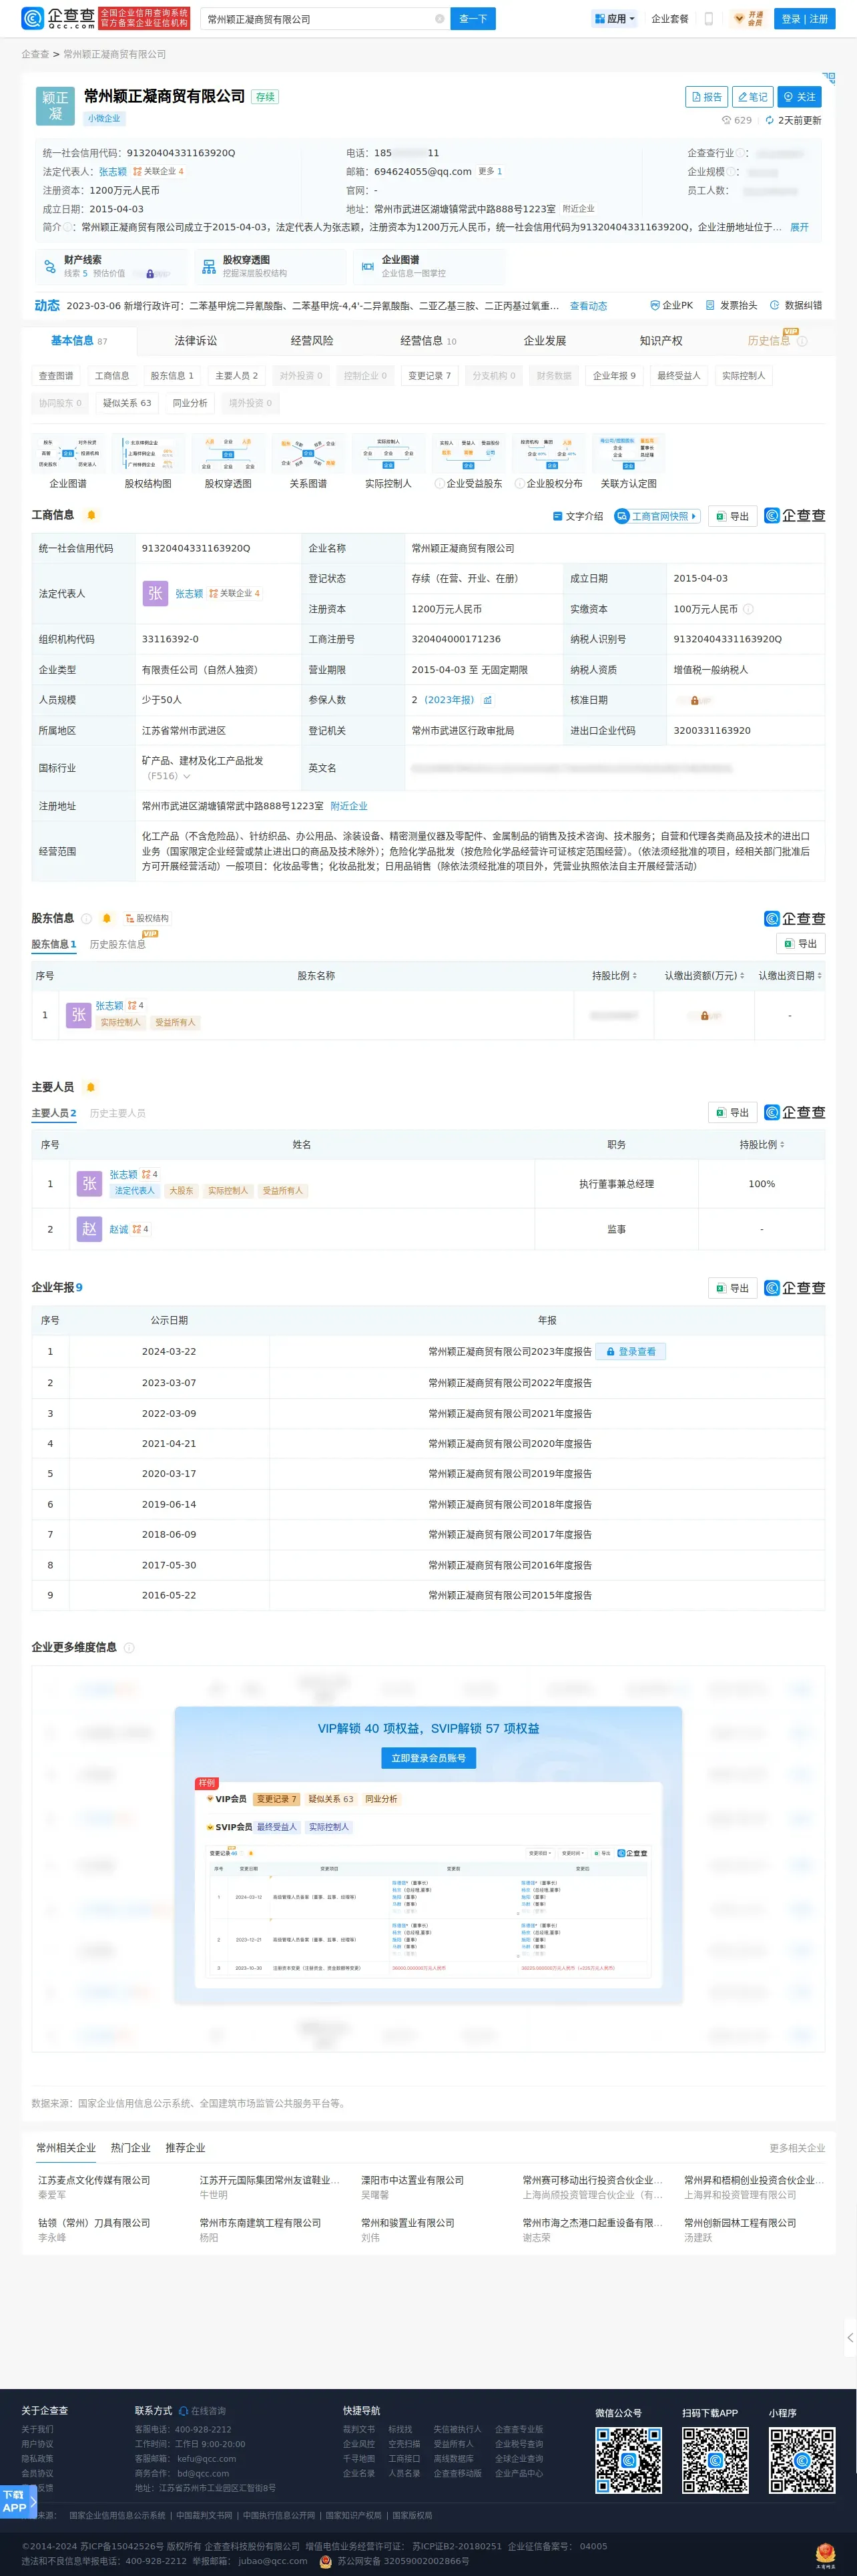Screen dimensions: 857x2576
Task: Expand the 国标行业 F516 chevron
Action: [187, 776]
